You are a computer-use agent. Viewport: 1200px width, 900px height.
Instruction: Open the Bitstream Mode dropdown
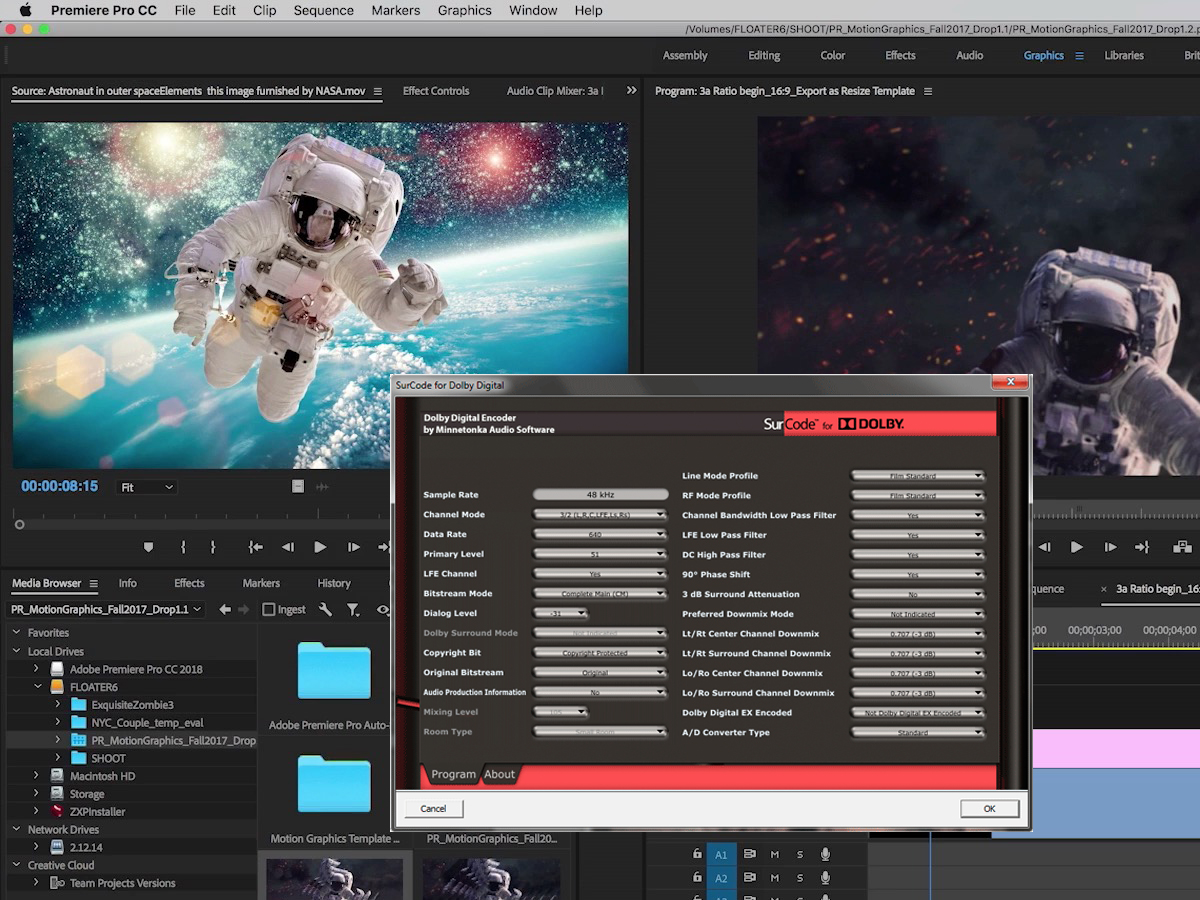(600, 594)
